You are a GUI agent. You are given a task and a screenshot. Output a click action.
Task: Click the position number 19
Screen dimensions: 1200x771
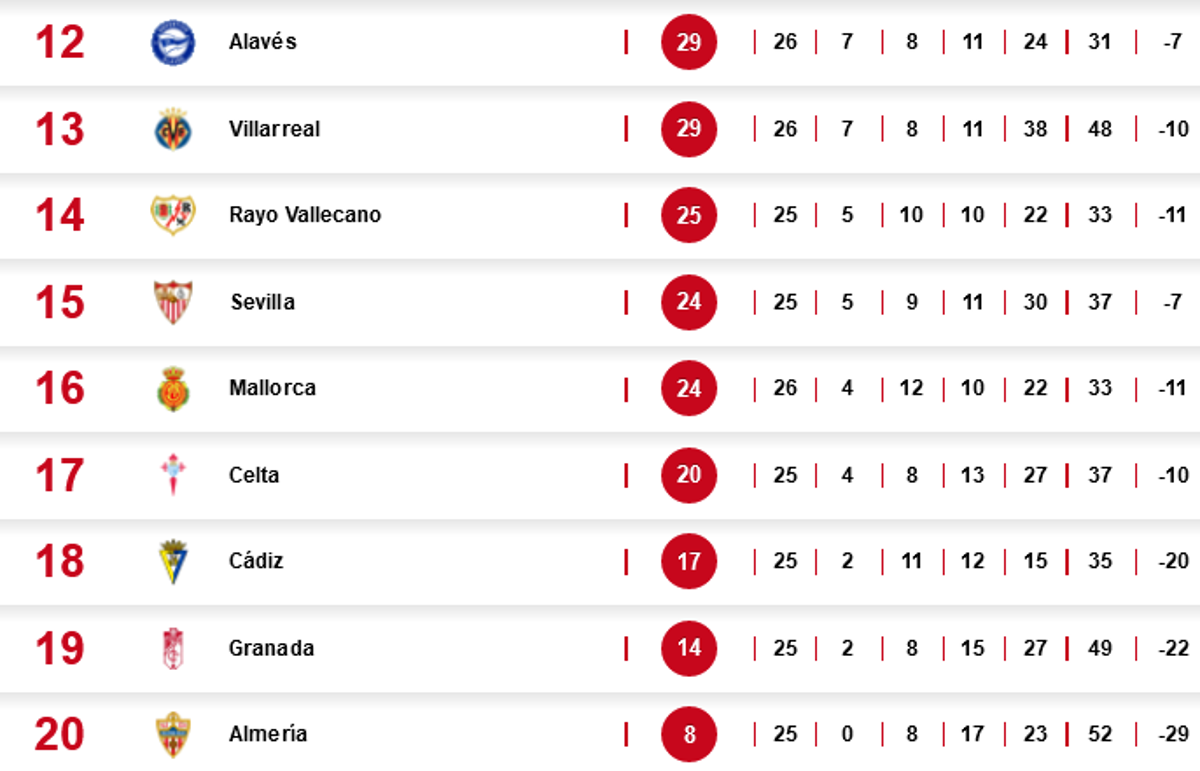pos(60,648)
